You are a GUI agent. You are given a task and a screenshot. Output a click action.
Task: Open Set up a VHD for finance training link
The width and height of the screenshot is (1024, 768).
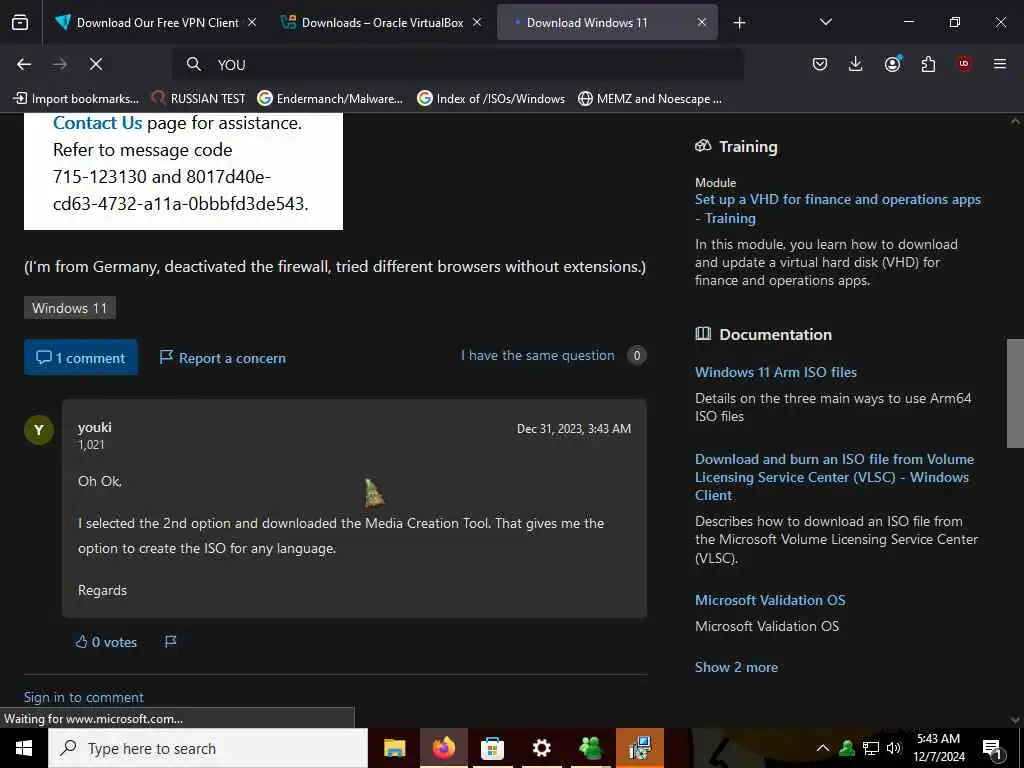point(838,208)
